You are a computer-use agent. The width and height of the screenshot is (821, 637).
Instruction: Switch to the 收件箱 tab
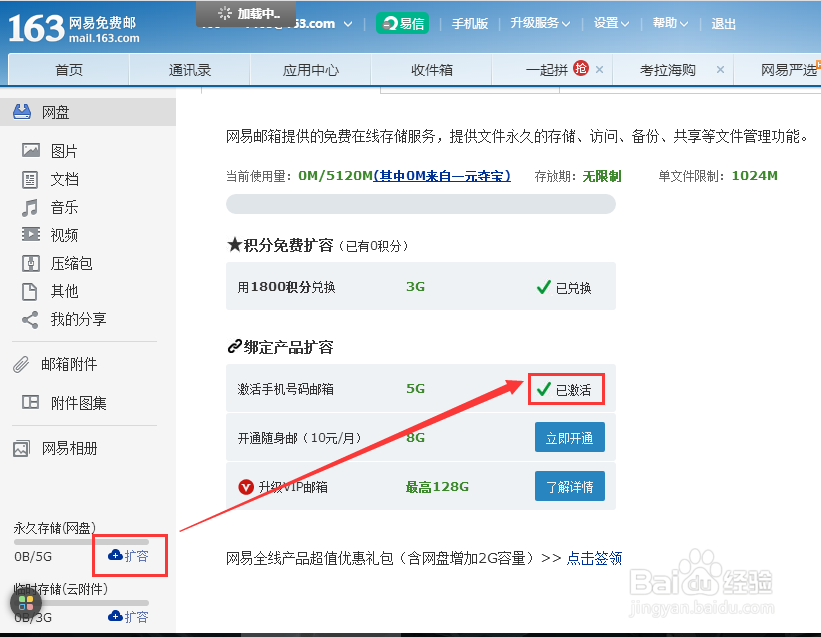(x=431, y=70)
